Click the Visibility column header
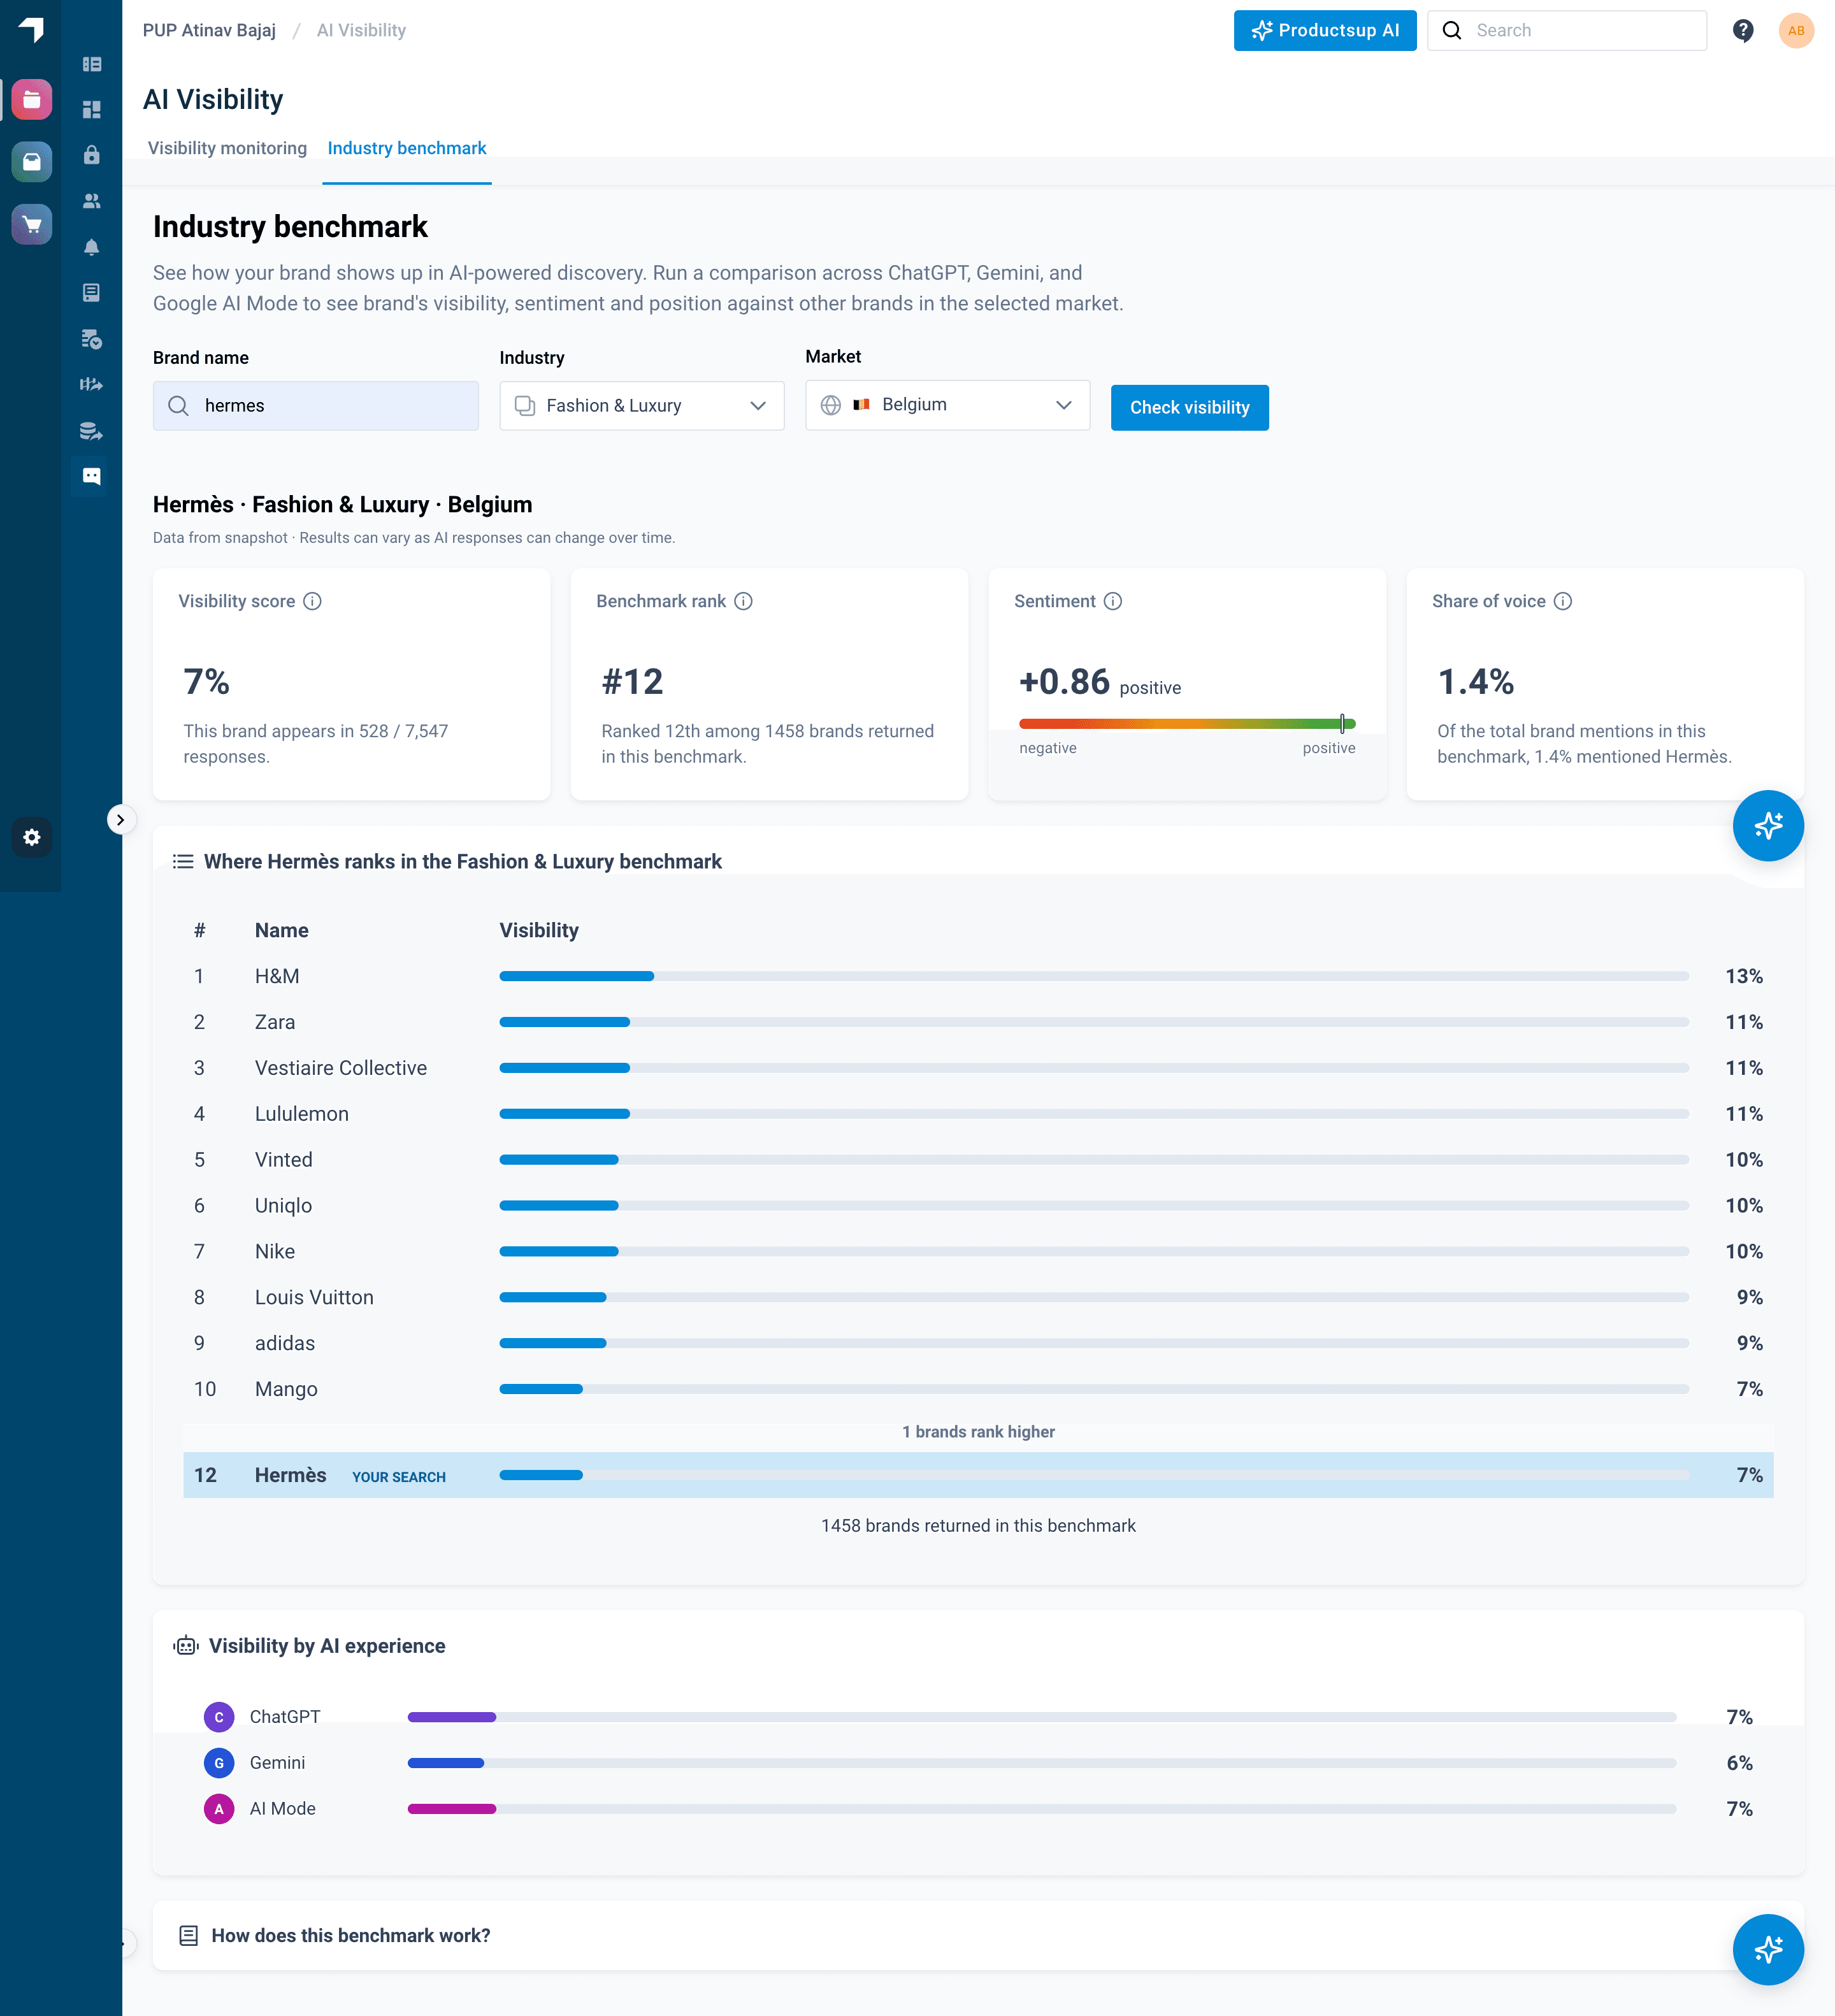The height and width of the screenshot is (2016, 1835). click(539, 930)
